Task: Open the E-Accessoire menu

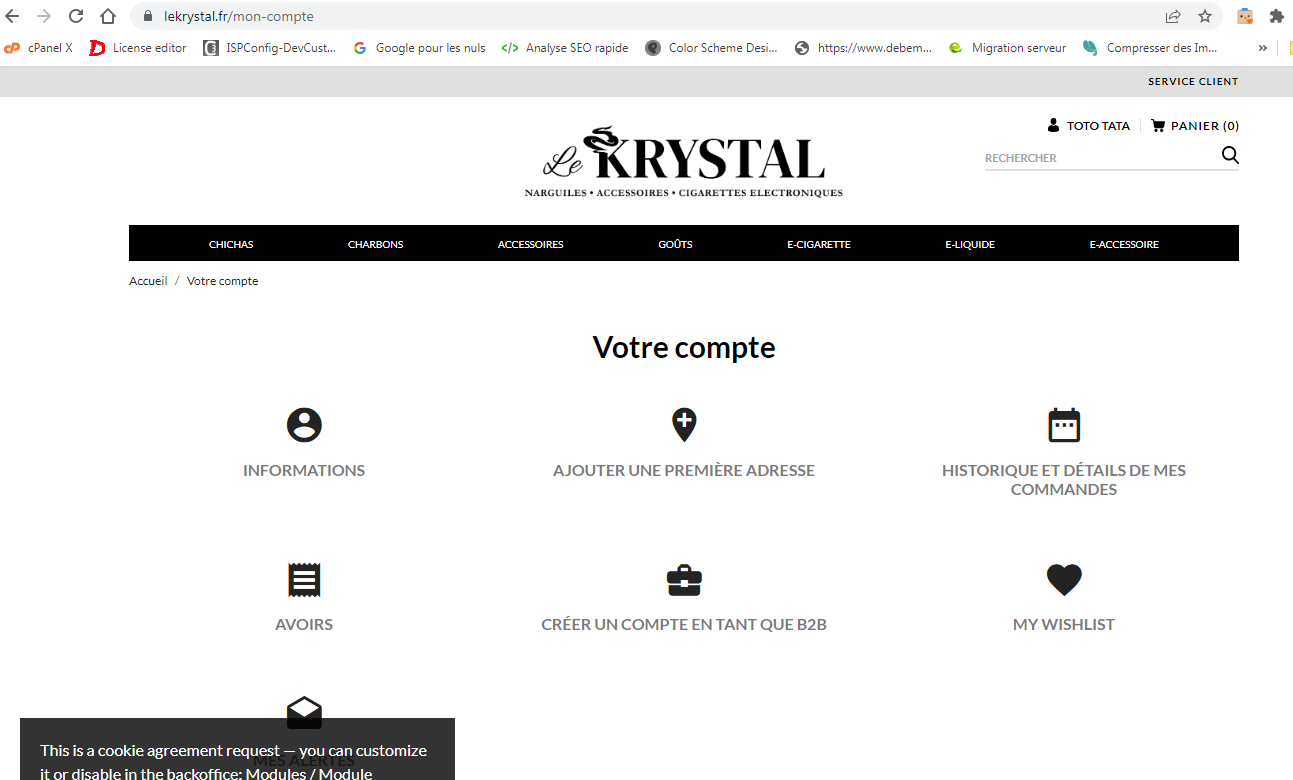Action: 1125,244
